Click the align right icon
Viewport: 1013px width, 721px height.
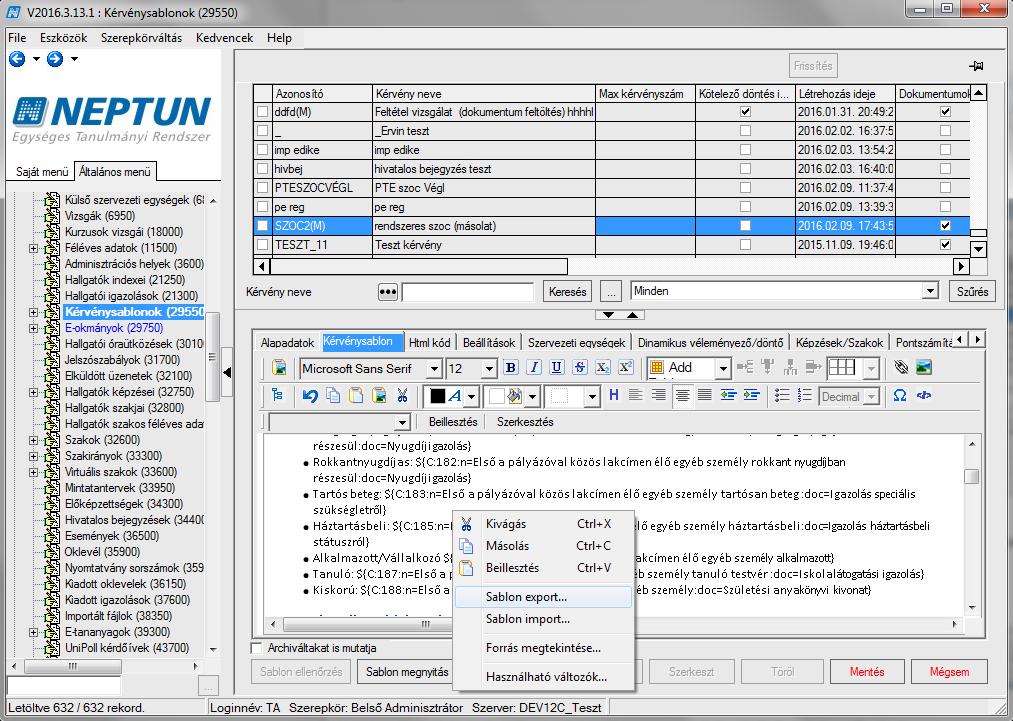pyautogui.click(x=658, y=395)
